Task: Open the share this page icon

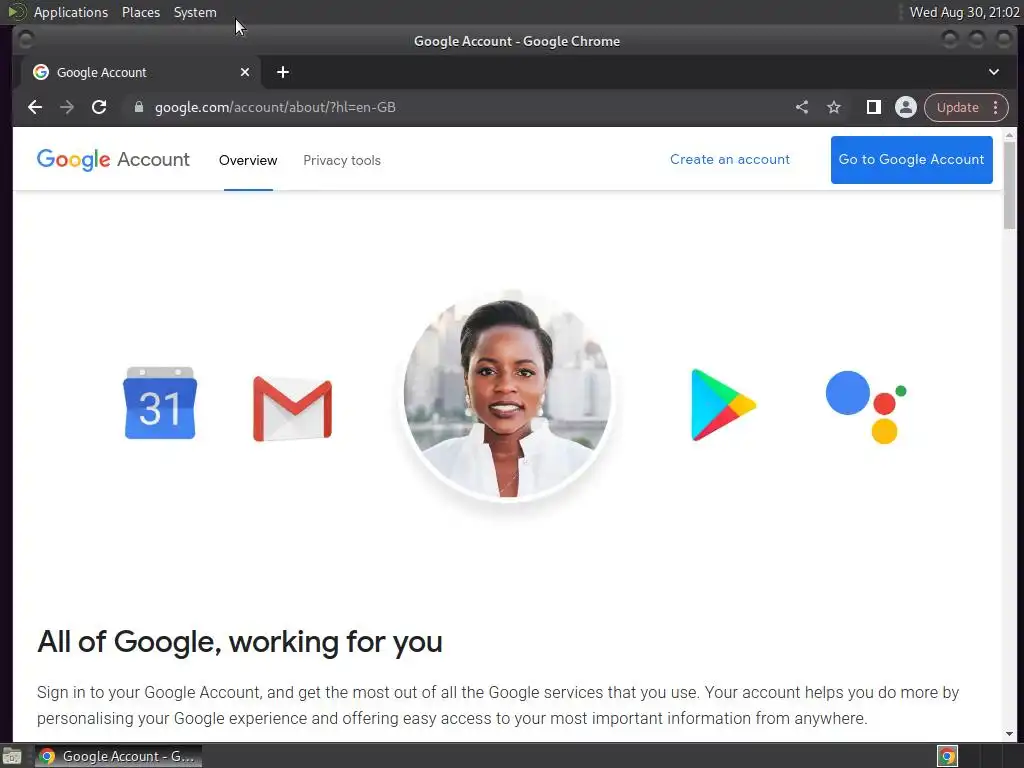Action: coord(802,107)
